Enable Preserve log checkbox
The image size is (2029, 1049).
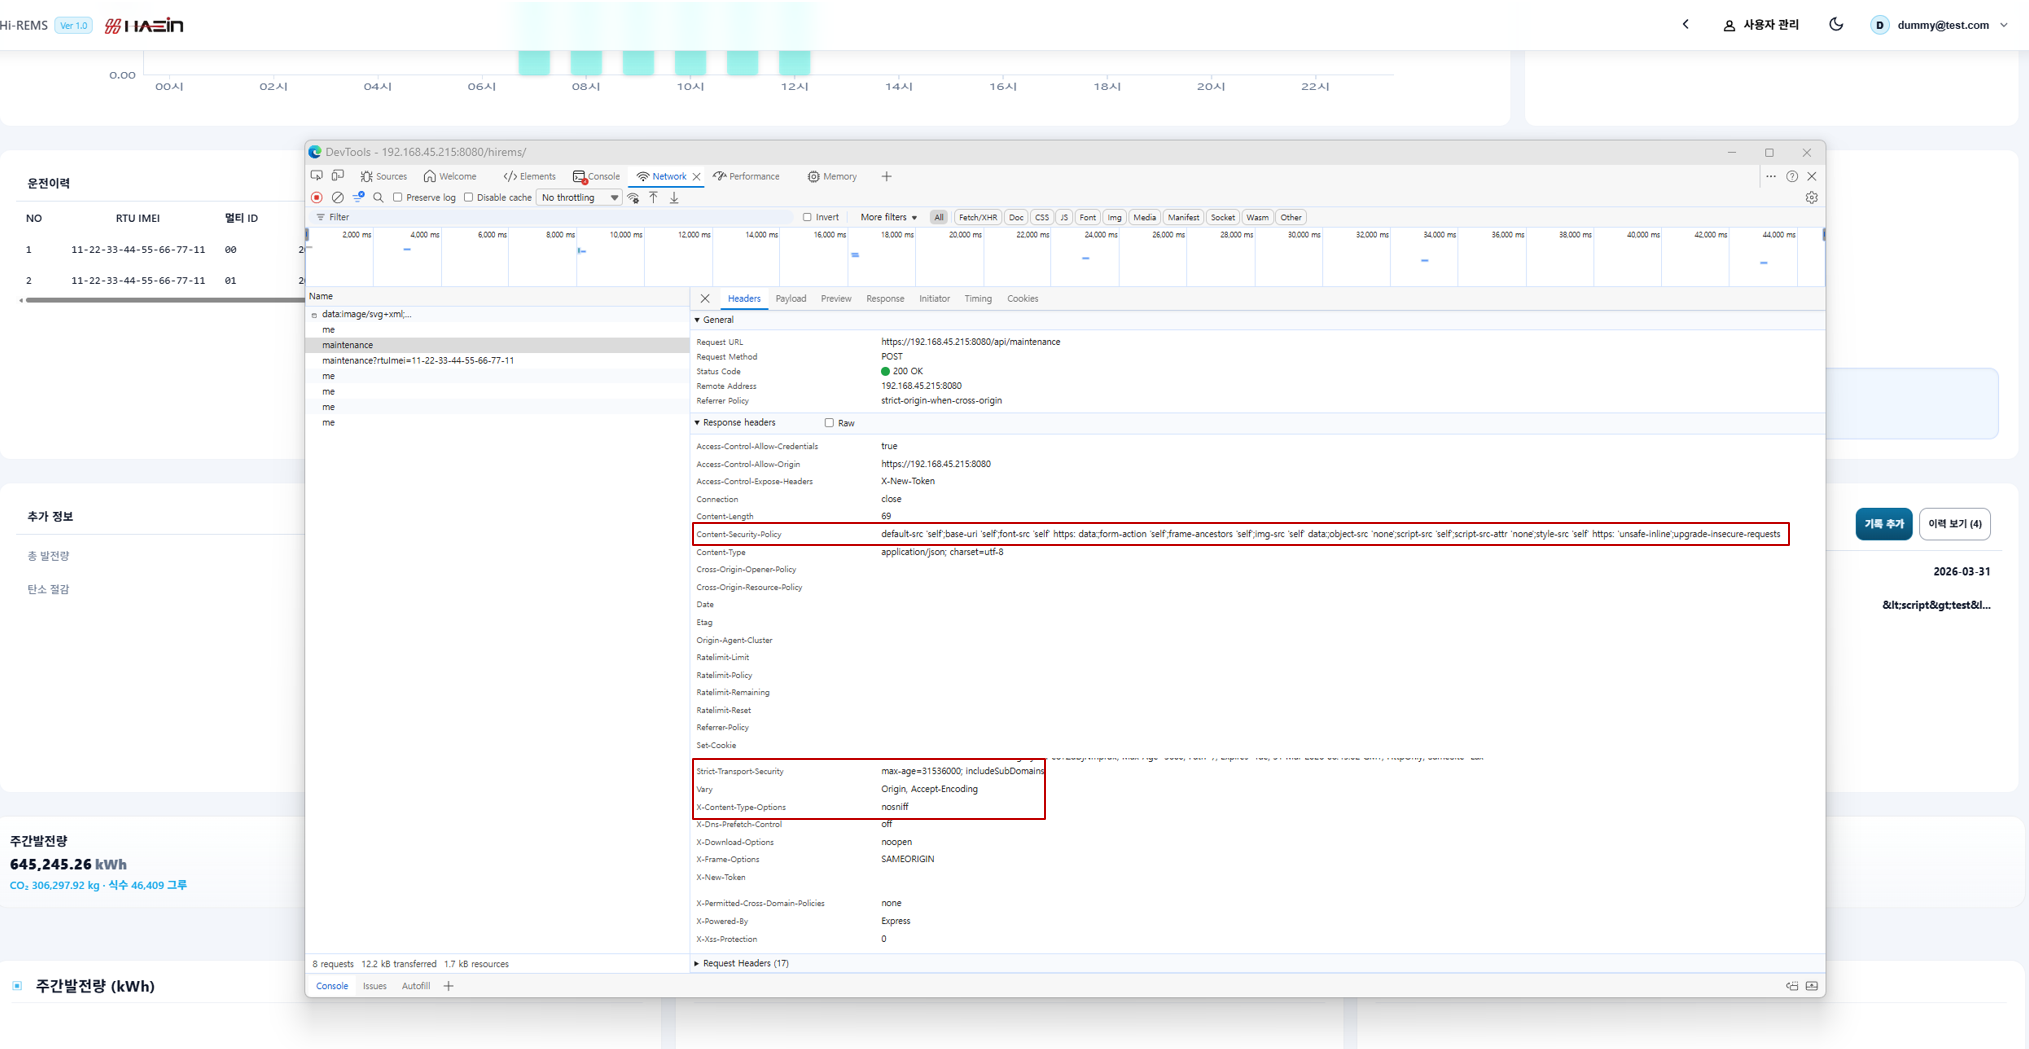398,198
